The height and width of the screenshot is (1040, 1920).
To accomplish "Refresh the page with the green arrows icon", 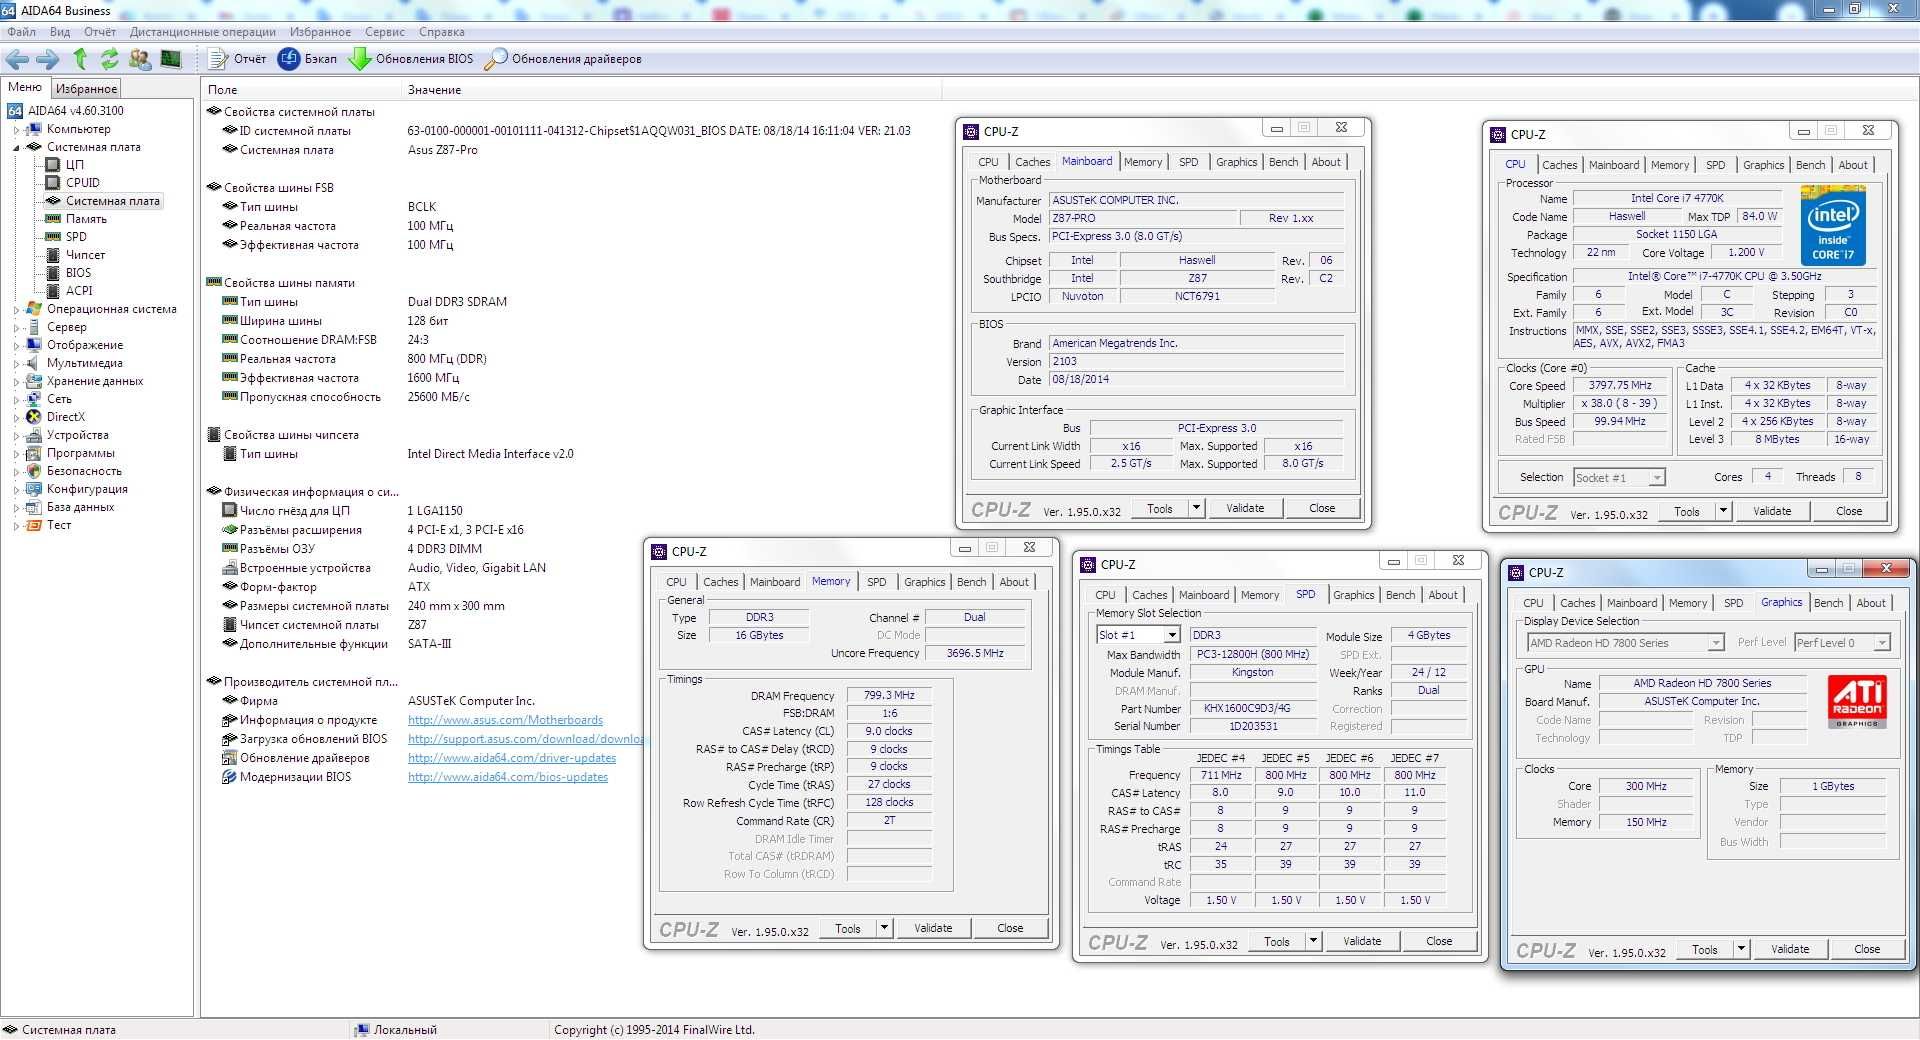I will click(x=109, y=59).
